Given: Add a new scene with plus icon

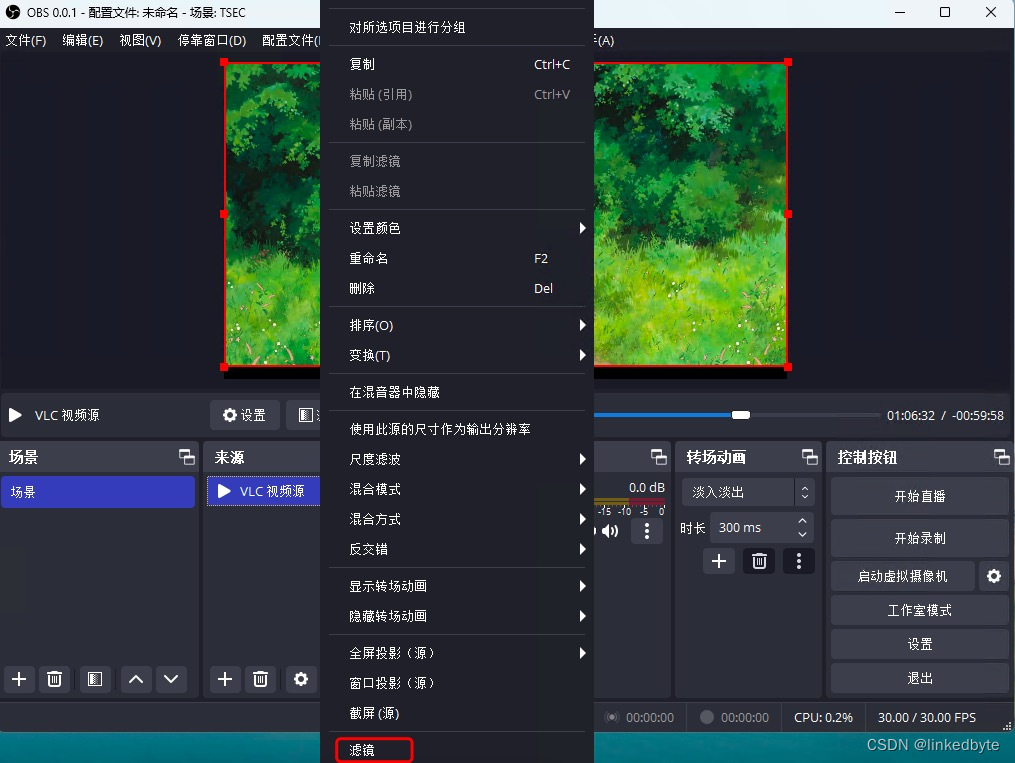Looking at the screenshot, I should [19, 679].
